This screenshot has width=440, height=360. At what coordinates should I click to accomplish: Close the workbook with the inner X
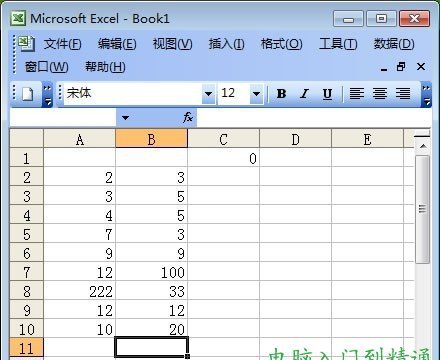(421, 67)
